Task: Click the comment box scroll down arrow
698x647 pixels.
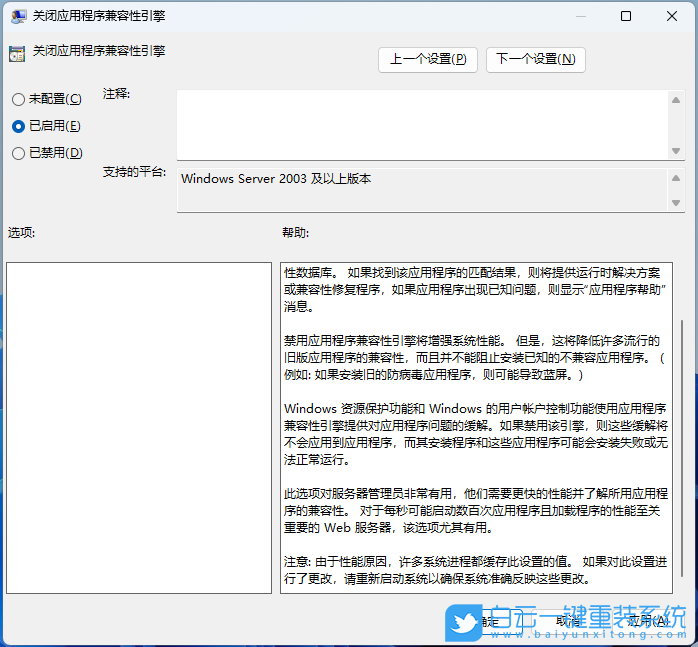Action: tap(676, 151)
